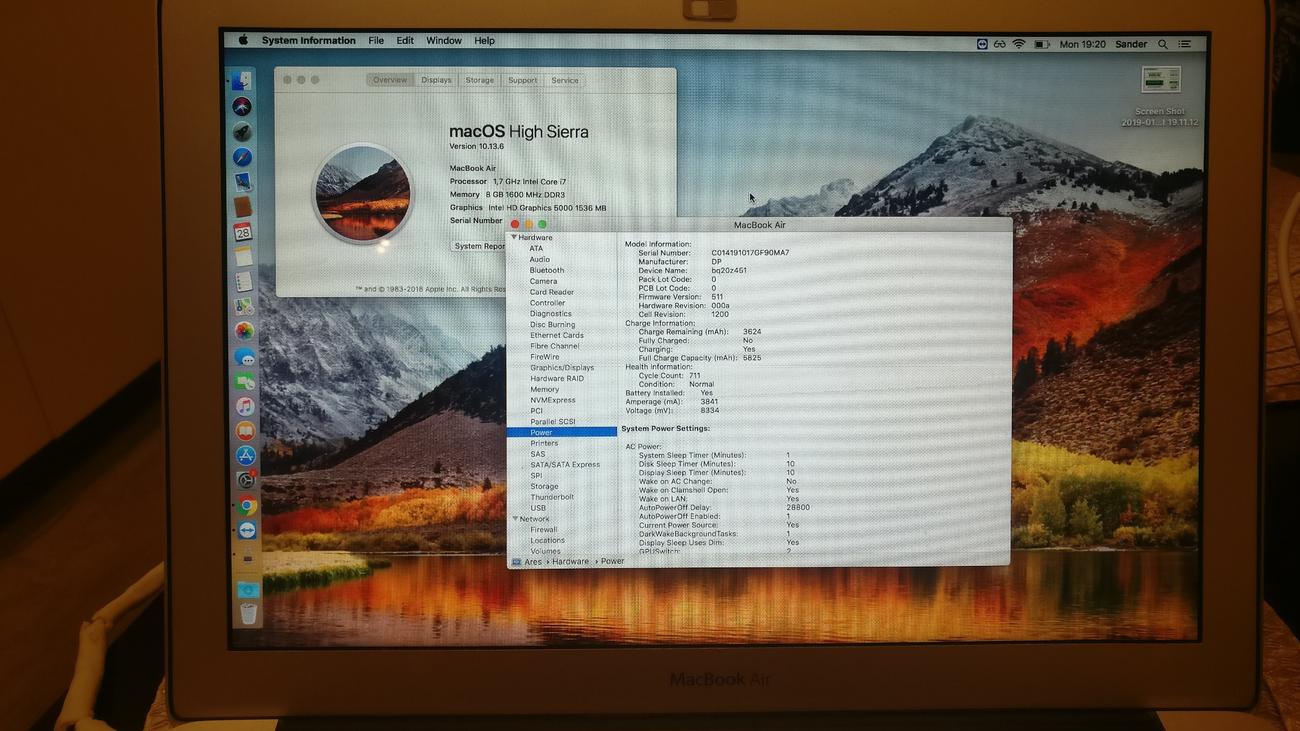Select Printers in the sidebar
Screen dimensions: 1300x731
[544, 443]
